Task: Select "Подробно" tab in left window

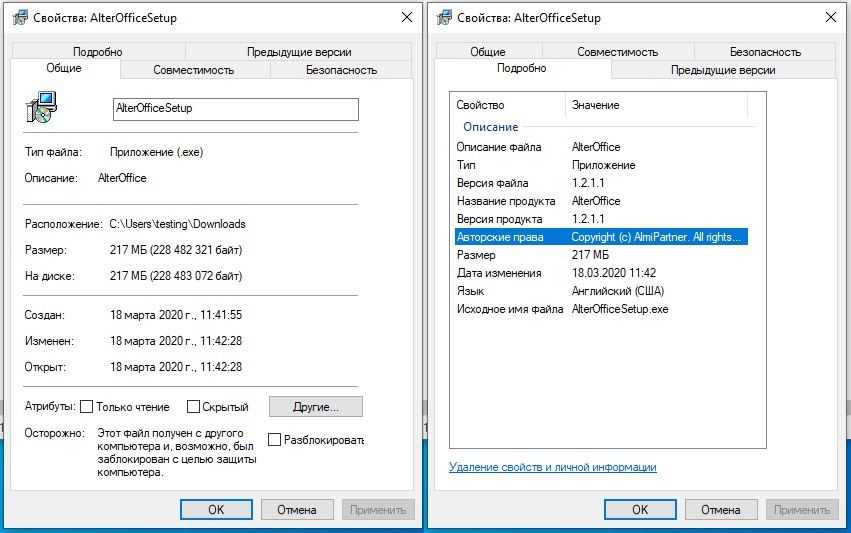Action: pyautogui.click(x=98, y=52)
